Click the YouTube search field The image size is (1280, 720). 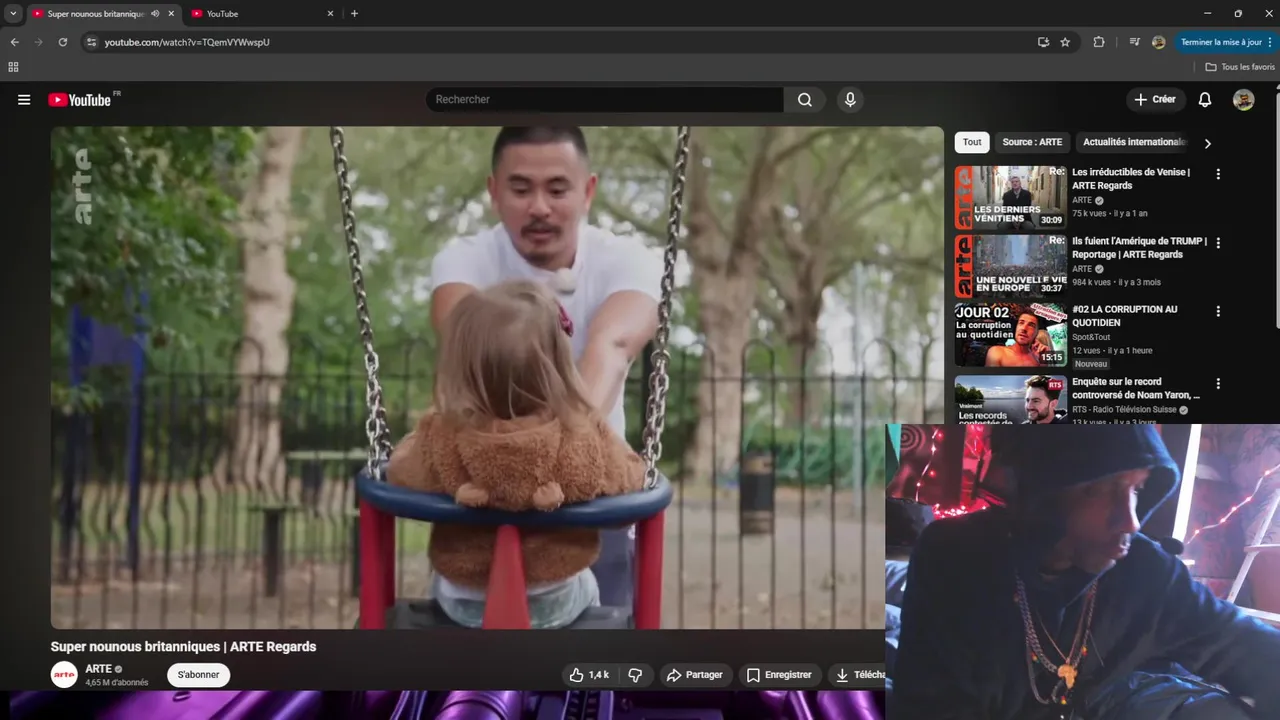tap(605, 100)
